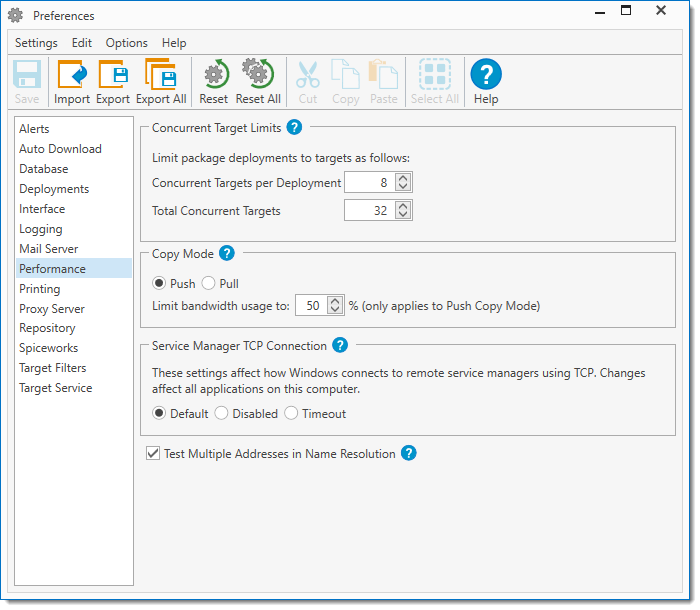Image resolution: width=700 pixels, height=610 pixels.
Task: Uncheck Test Multiple Addresses in Name Resolution
Action: [153, 453]
